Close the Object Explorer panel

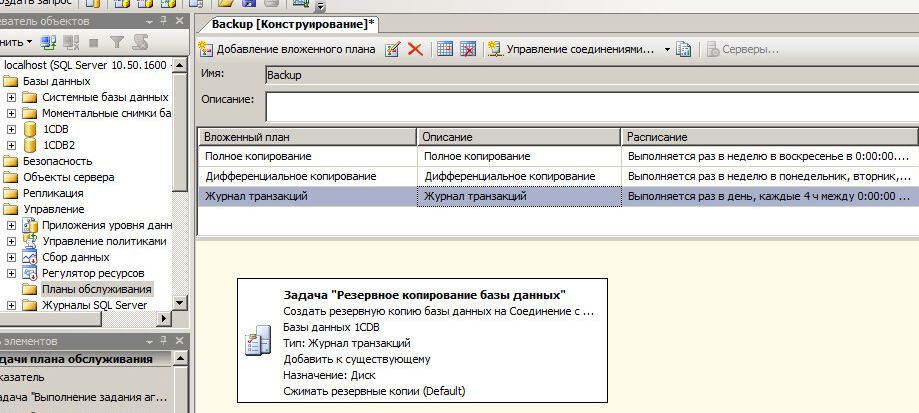[x=179, y=21]
